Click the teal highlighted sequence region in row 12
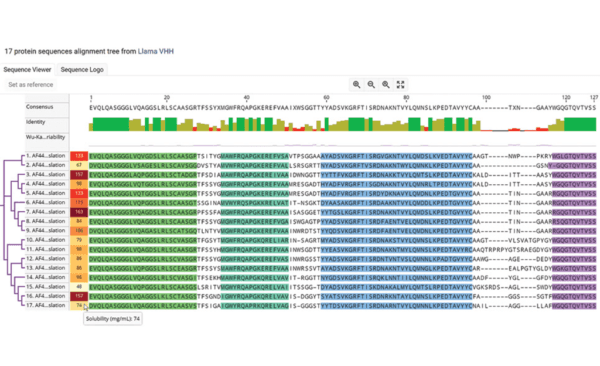600x366 pixels. click(254, 259)
